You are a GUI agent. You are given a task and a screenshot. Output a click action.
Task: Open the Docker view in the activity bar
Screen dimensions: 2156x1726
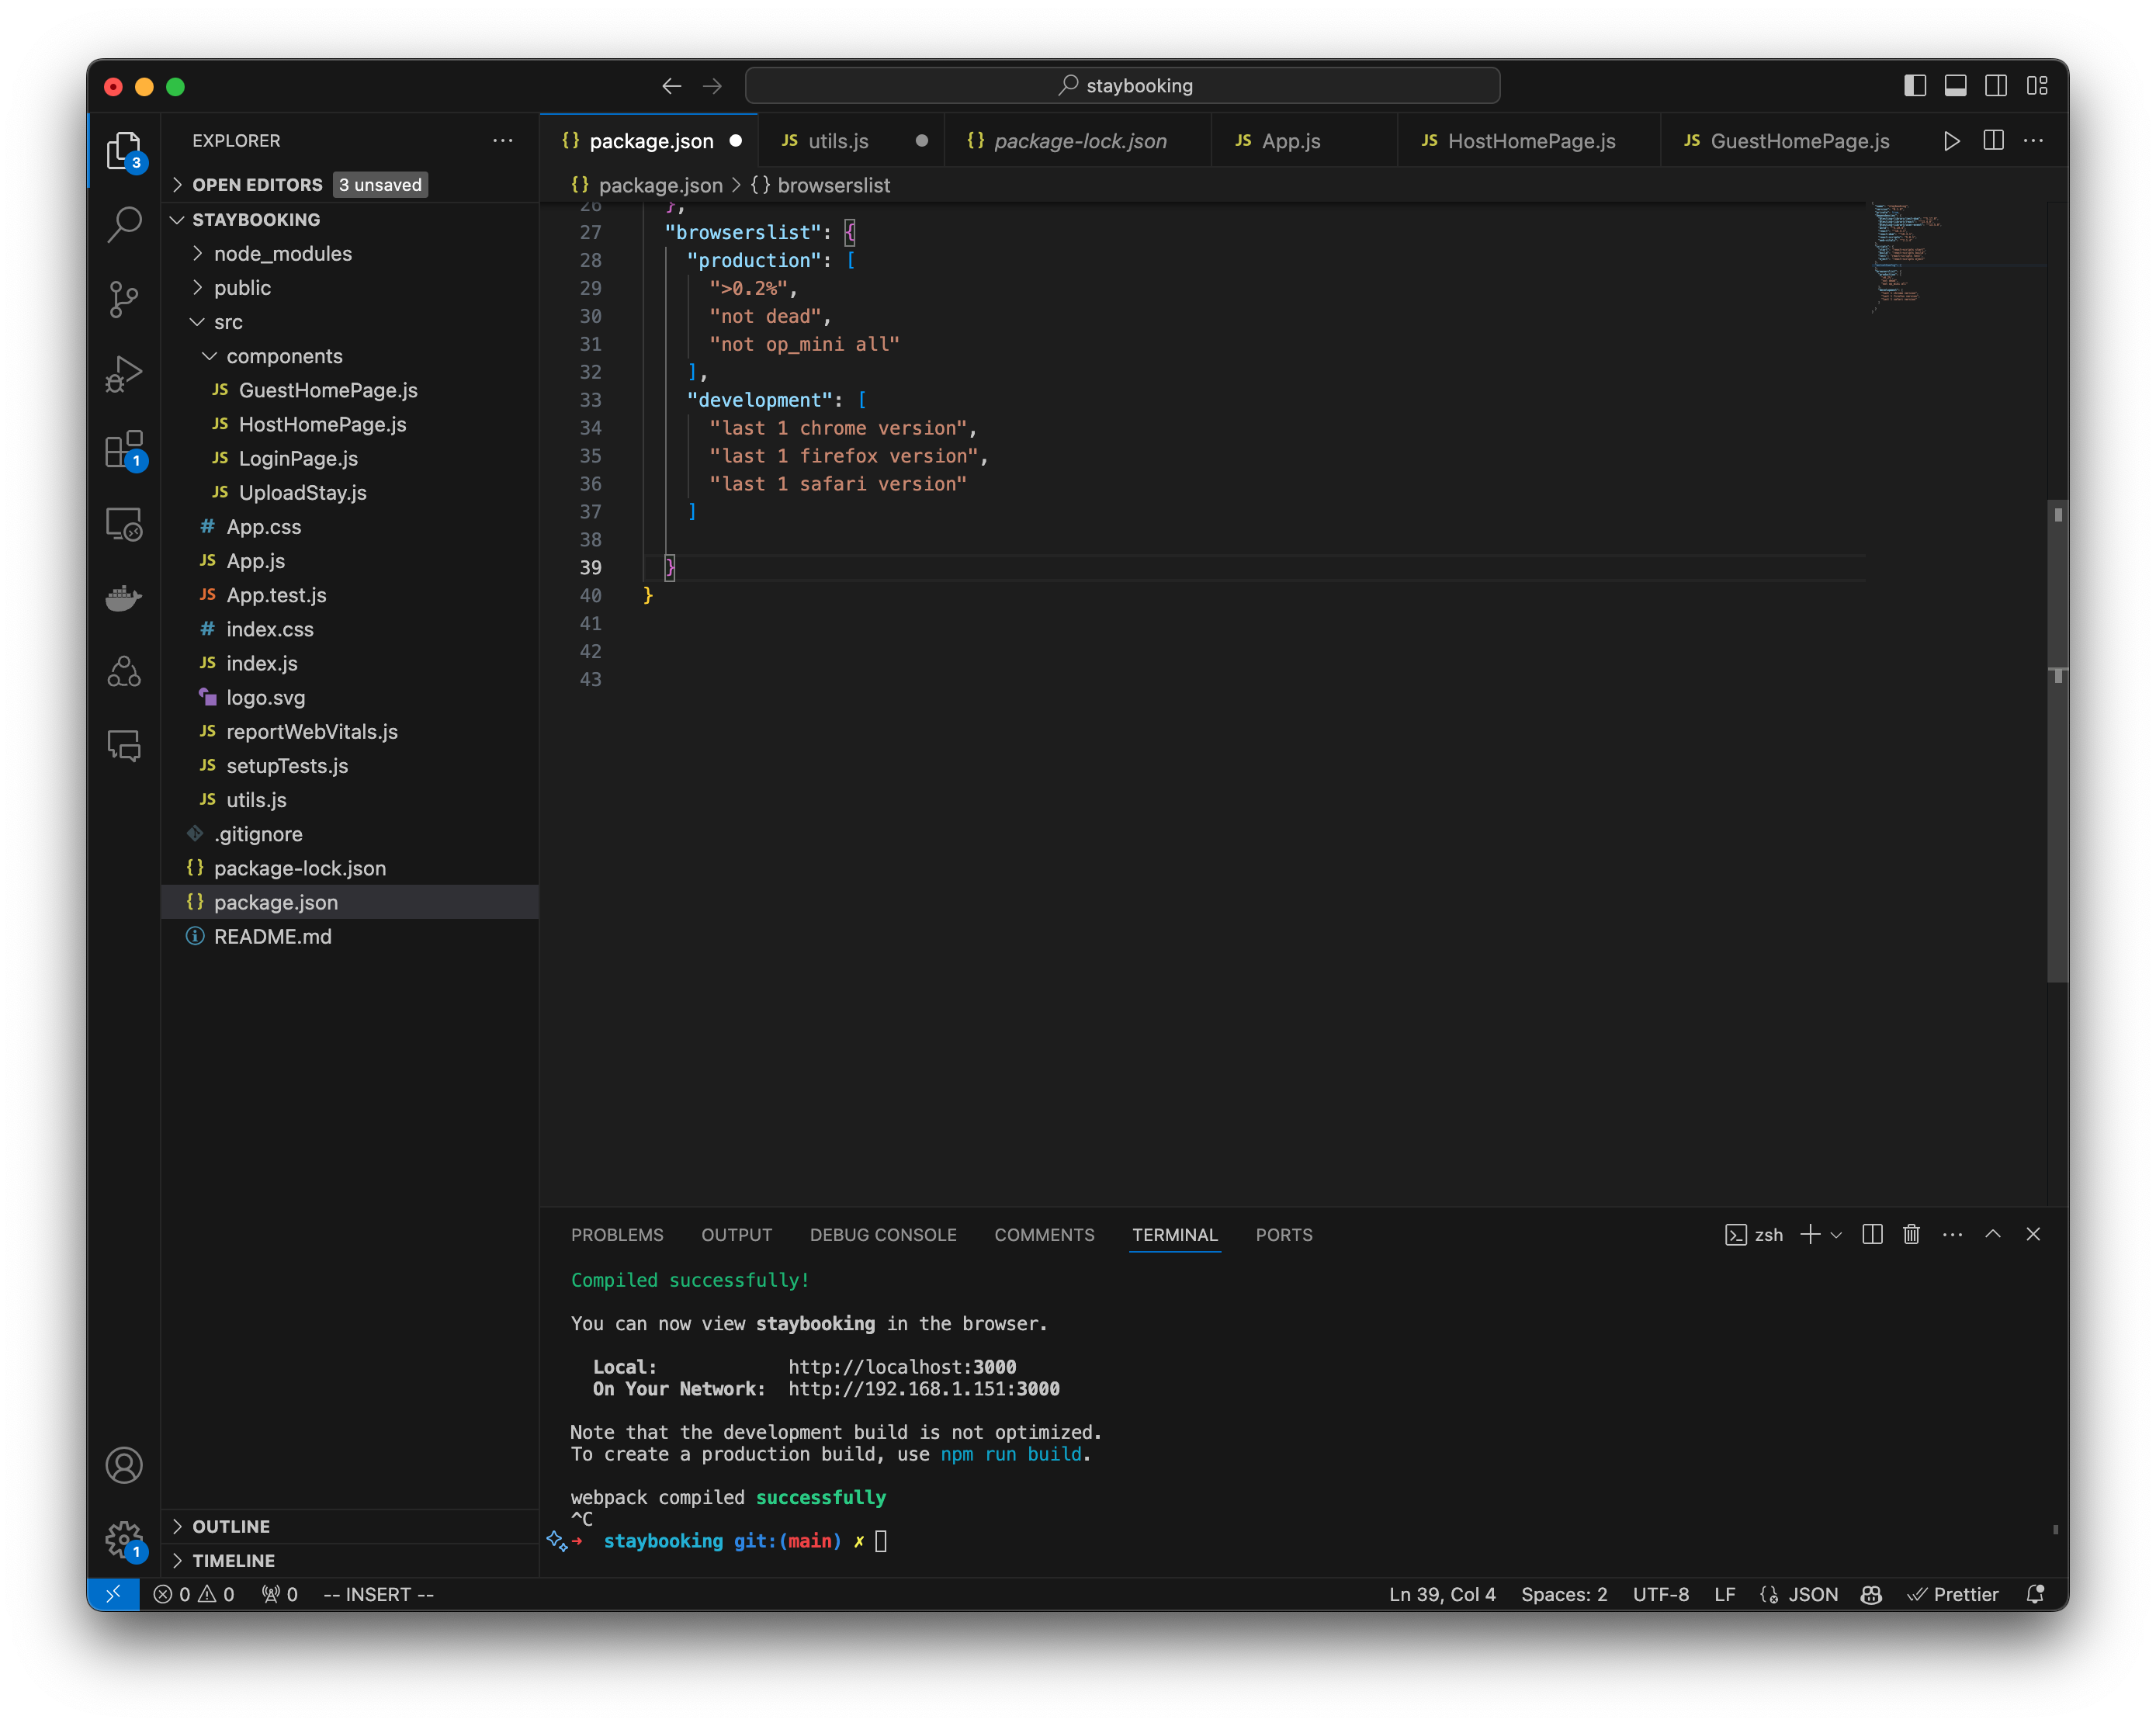[124, 598]
